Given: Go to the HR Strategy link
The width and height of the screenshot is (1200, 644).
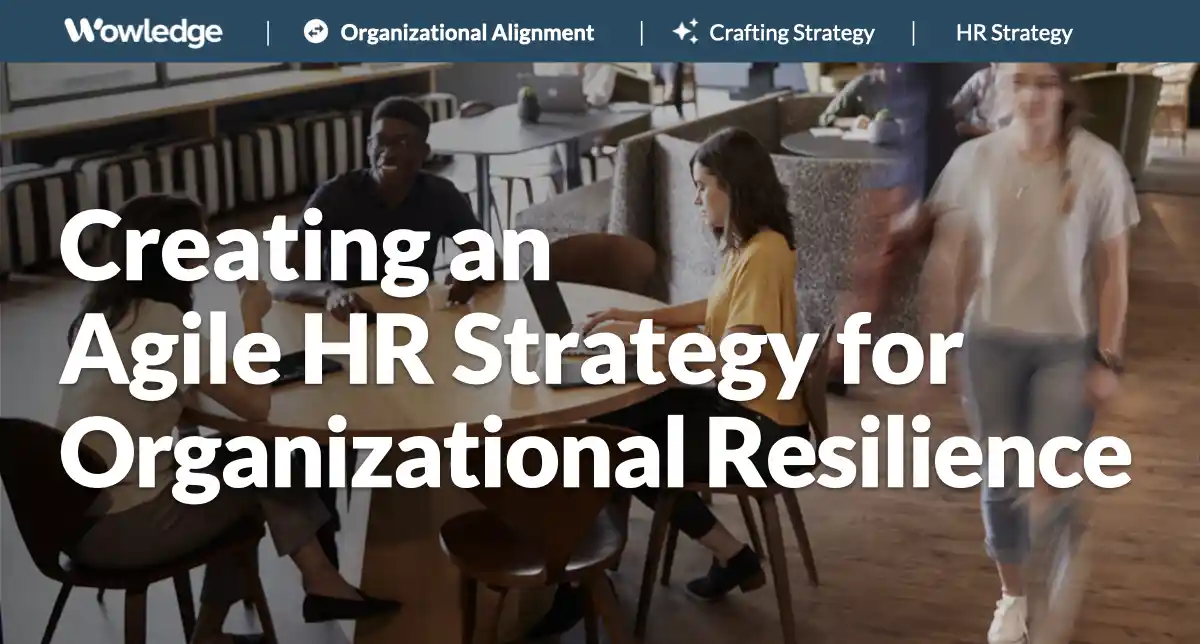Looking at the screenshot, I should pos(1014,33).
